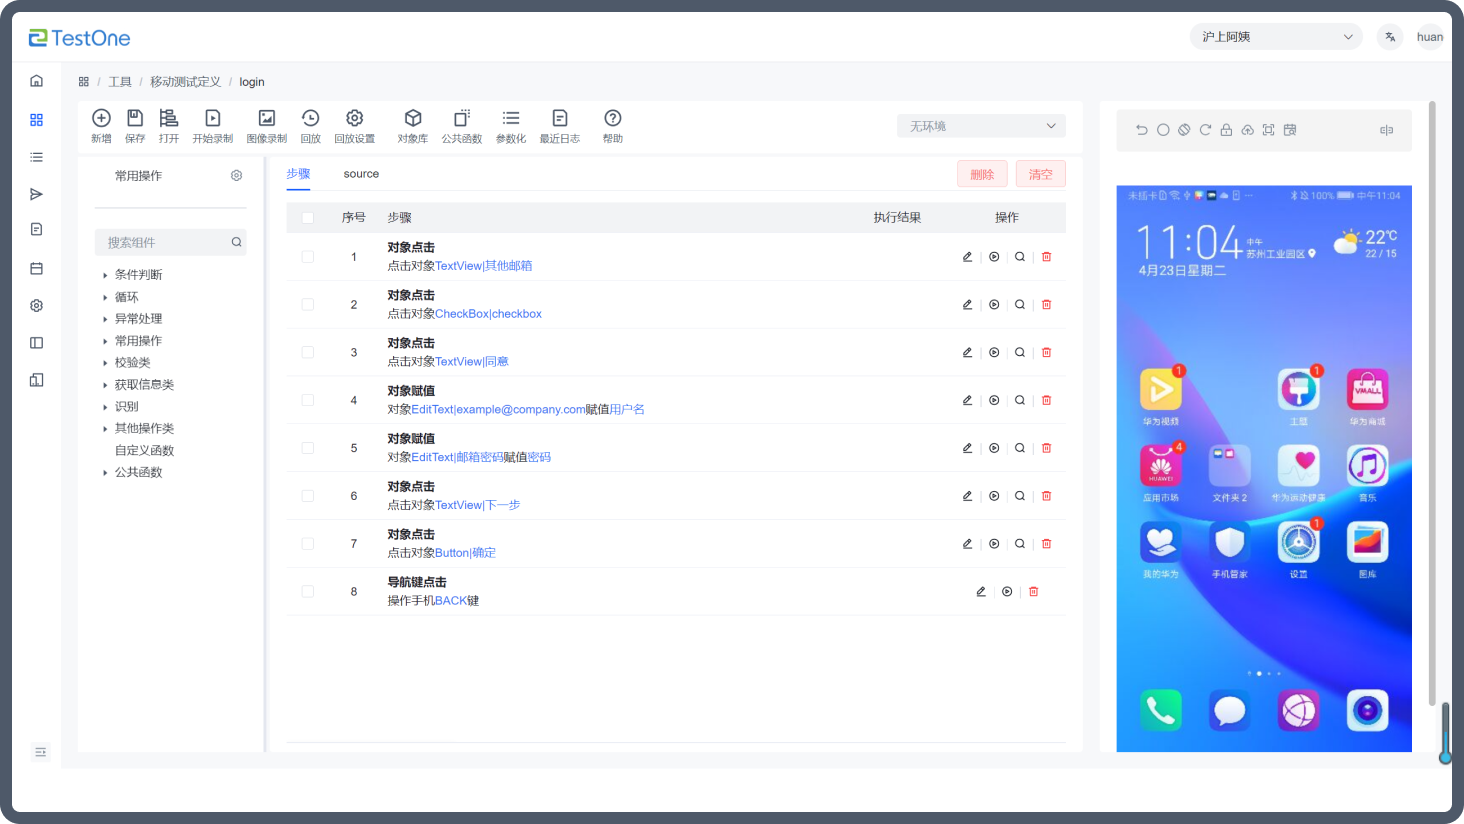Delete step 4 using its trash icon
The height and width of the screenshot is (824, 1464).
tap(1047, 400)
